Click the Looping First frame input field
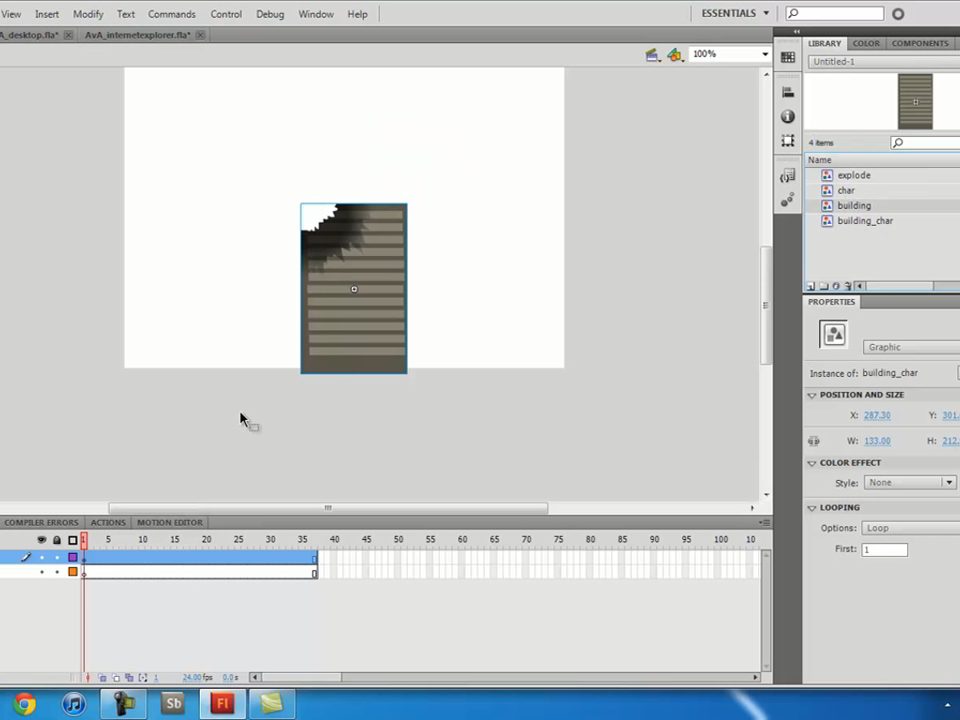Viewport: 960px width, 720px height. [x=884, y=550]
